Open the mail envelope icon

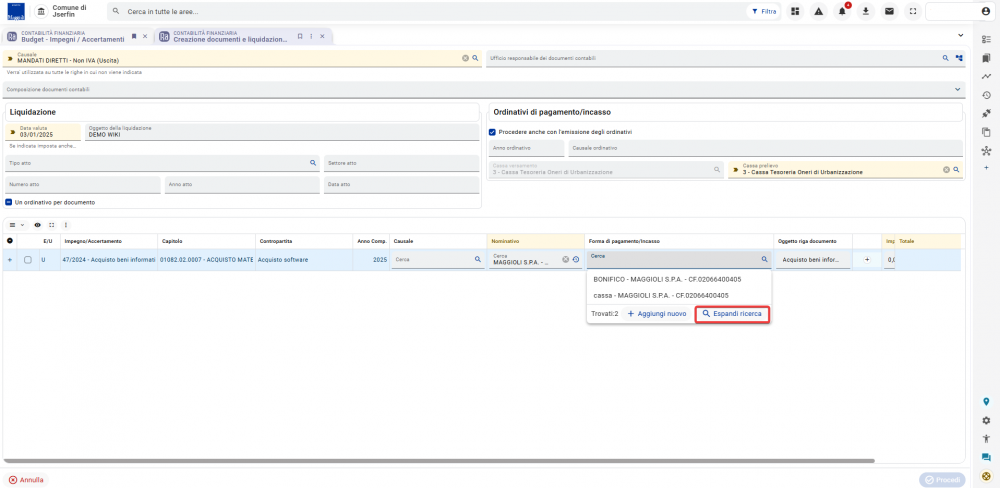[889, 11]
